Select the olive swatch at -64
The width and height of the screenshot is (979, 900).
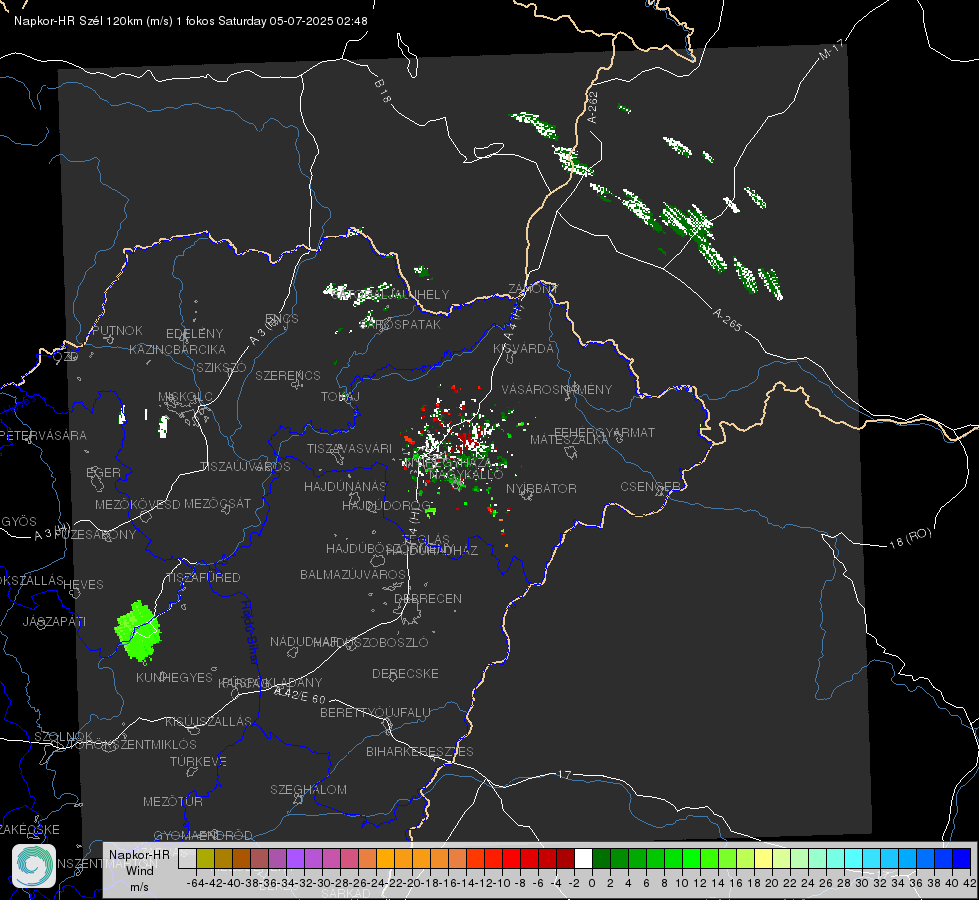tap(205, 858)
